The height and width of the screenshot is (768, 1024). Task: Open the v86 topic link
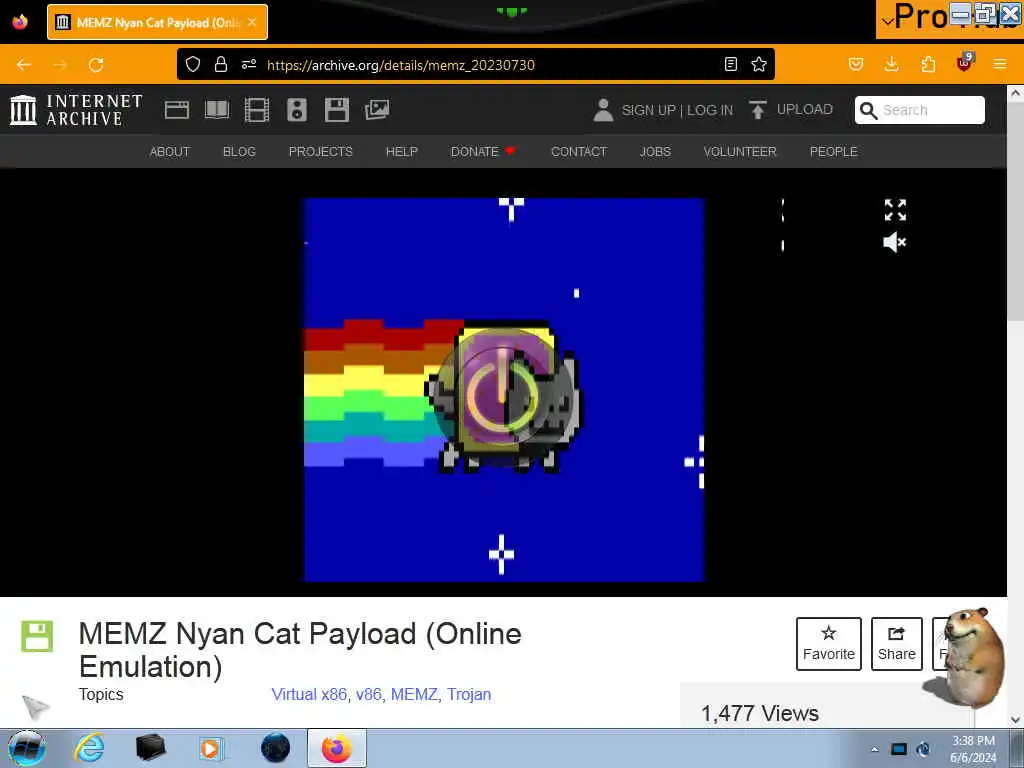coord(369,694)
